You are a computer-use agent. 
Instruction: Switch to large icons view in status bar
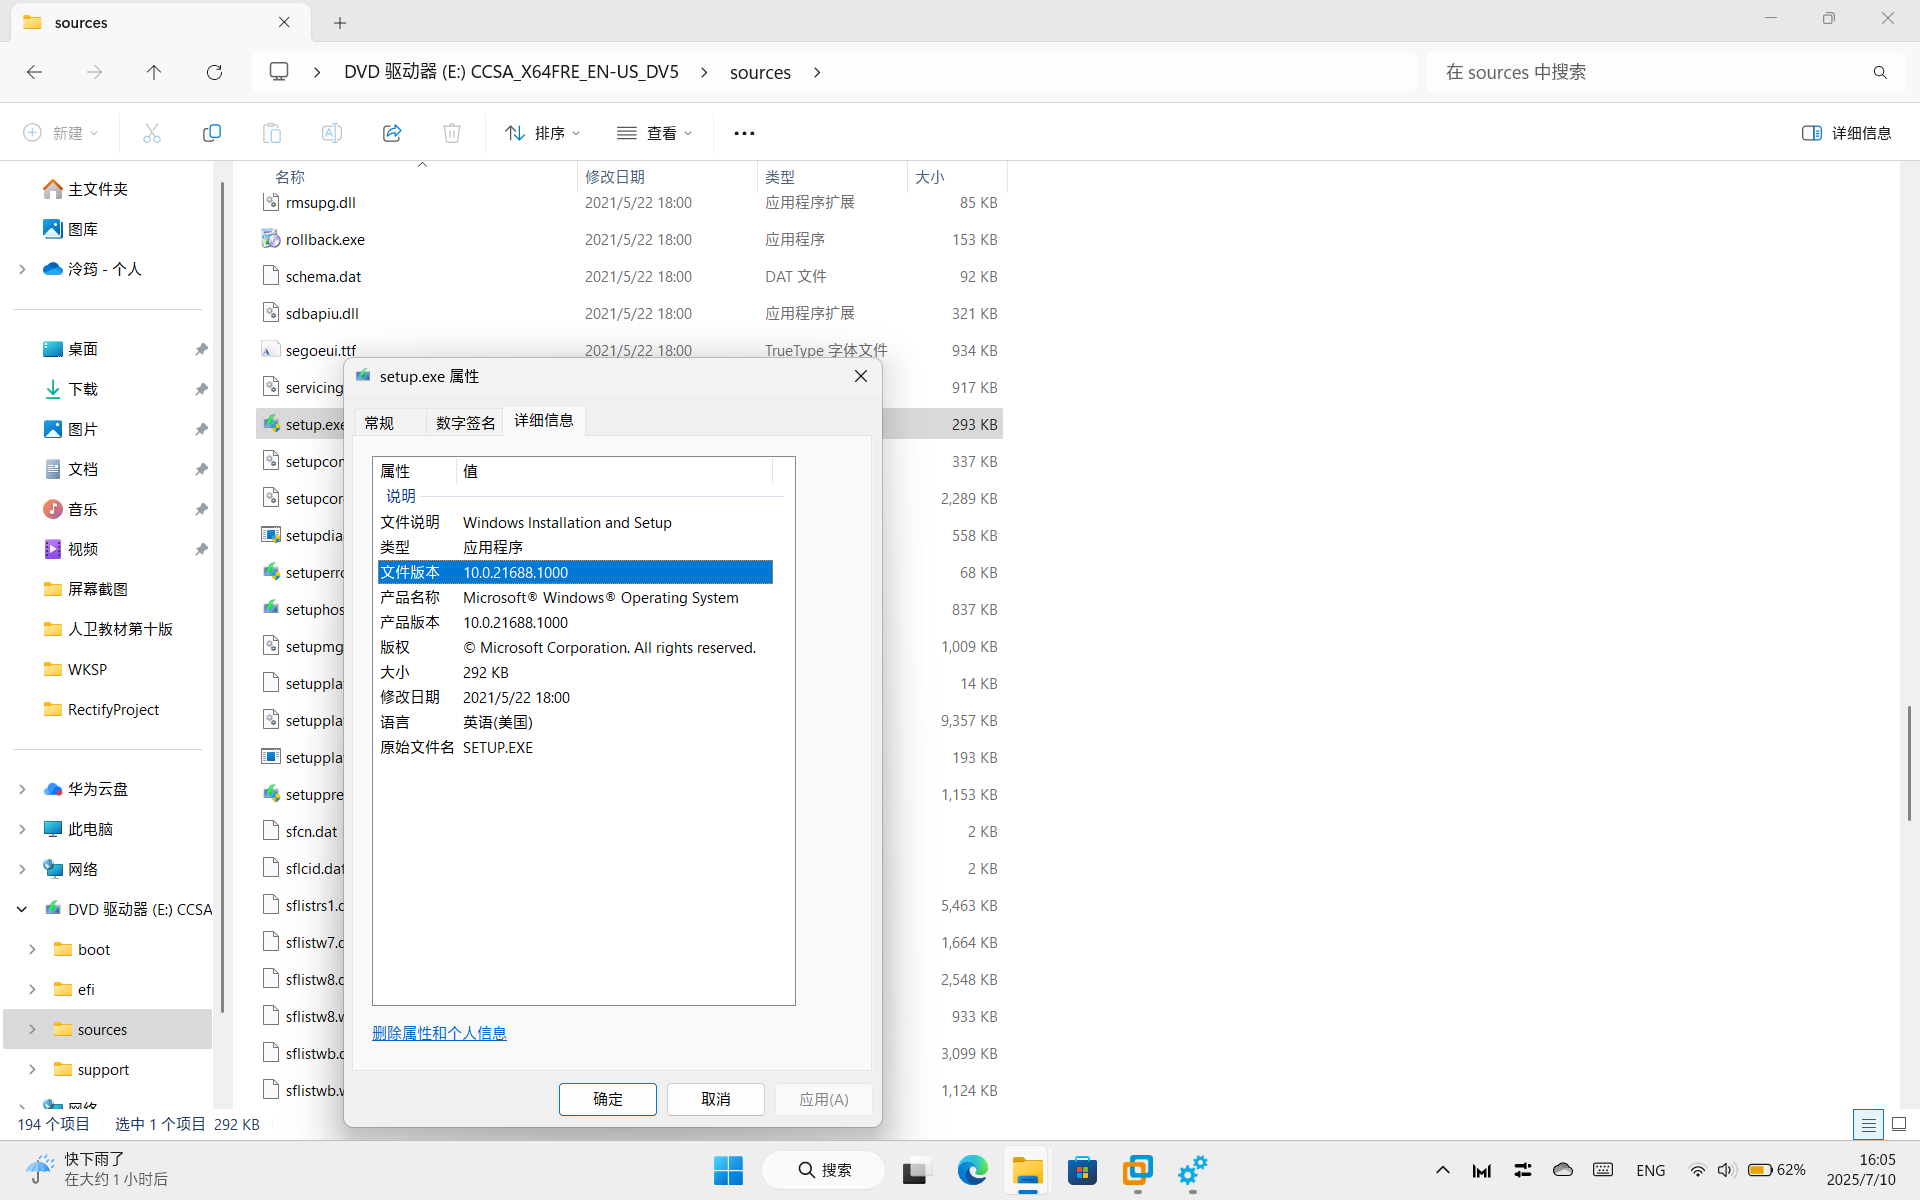point(1899,1124)
